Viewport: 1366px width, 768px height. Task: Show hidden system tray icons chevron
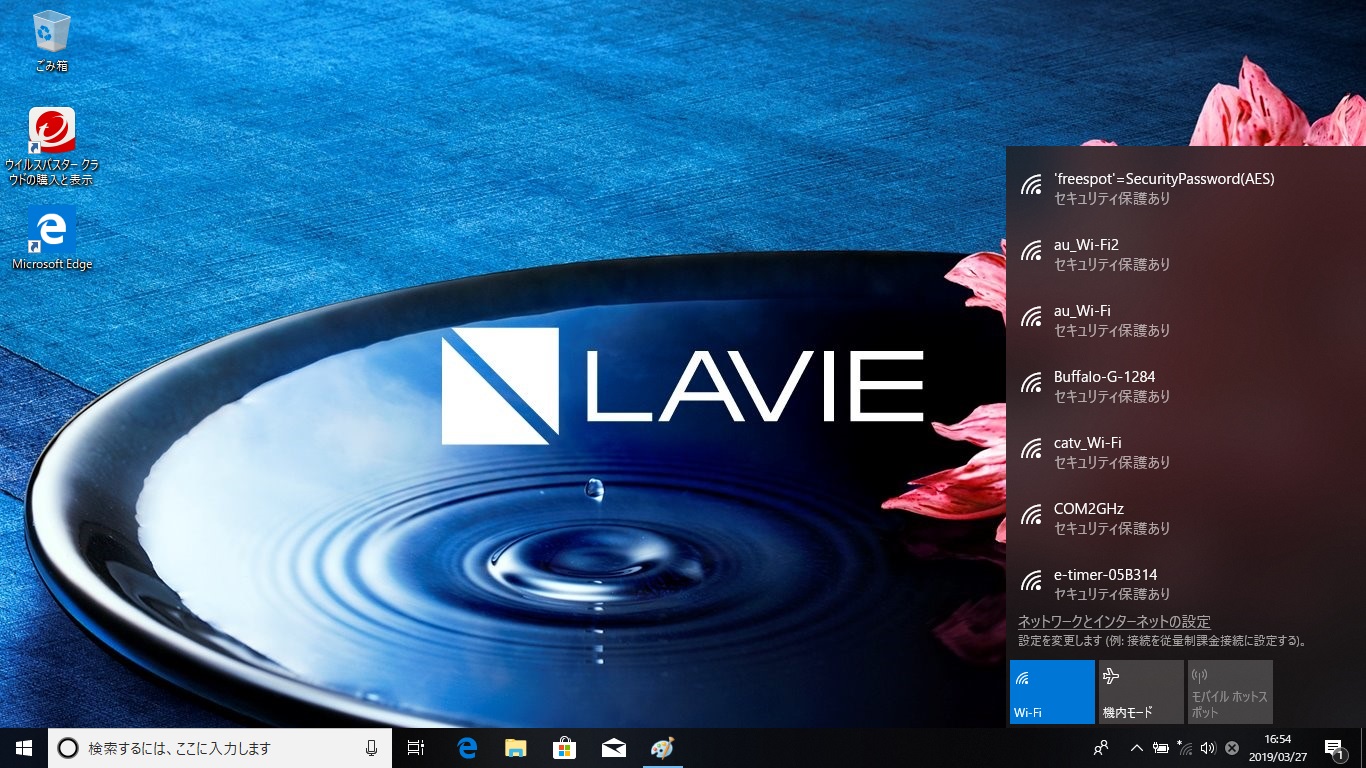(1136, 747)
